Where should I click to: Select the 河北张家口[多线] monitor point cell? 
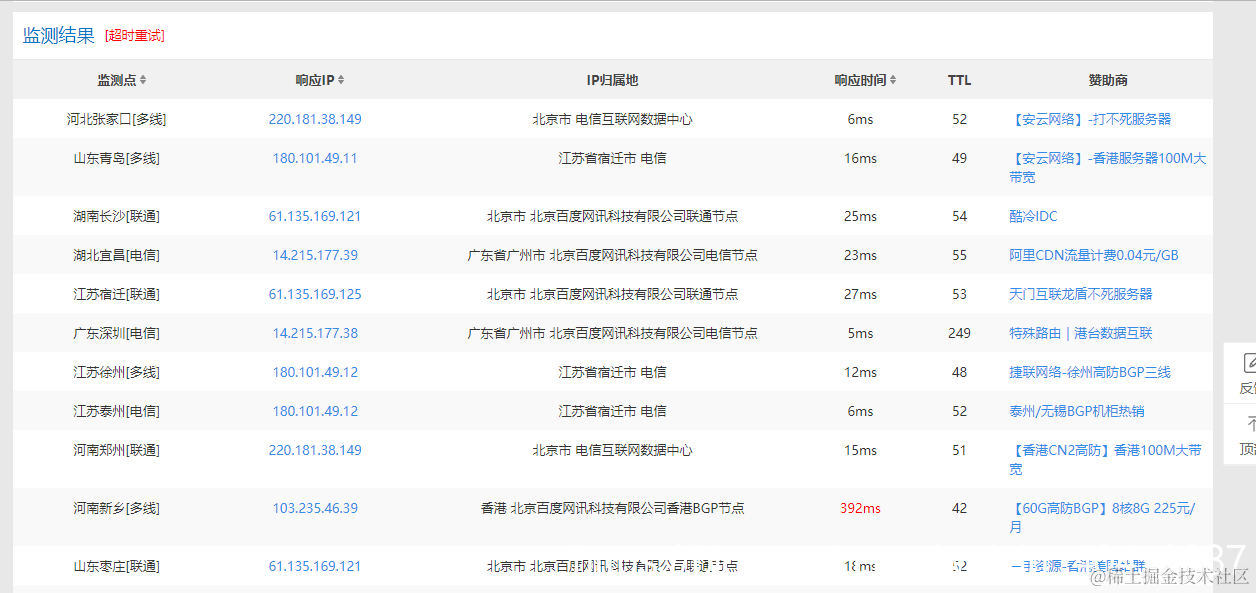(116, 119)
